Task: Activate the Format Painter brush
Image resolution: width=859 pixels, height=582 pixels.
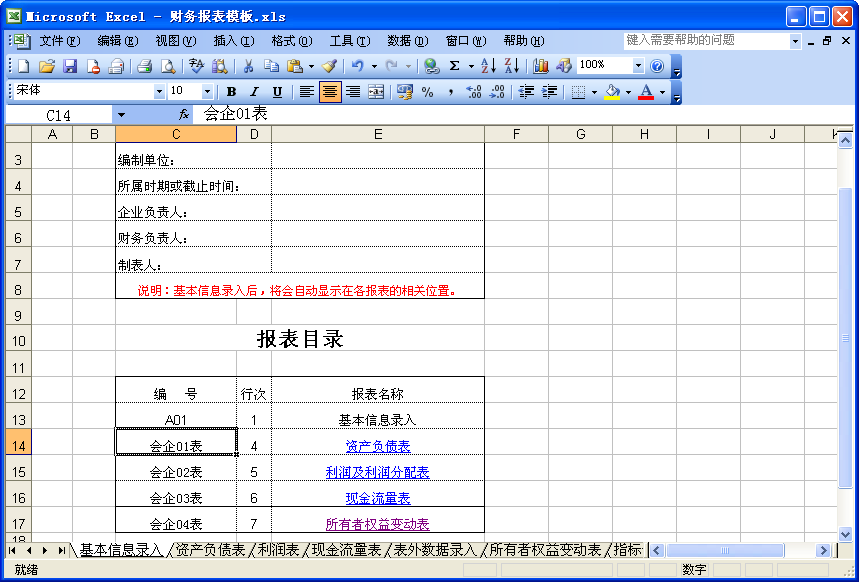Action: point(329,66)
